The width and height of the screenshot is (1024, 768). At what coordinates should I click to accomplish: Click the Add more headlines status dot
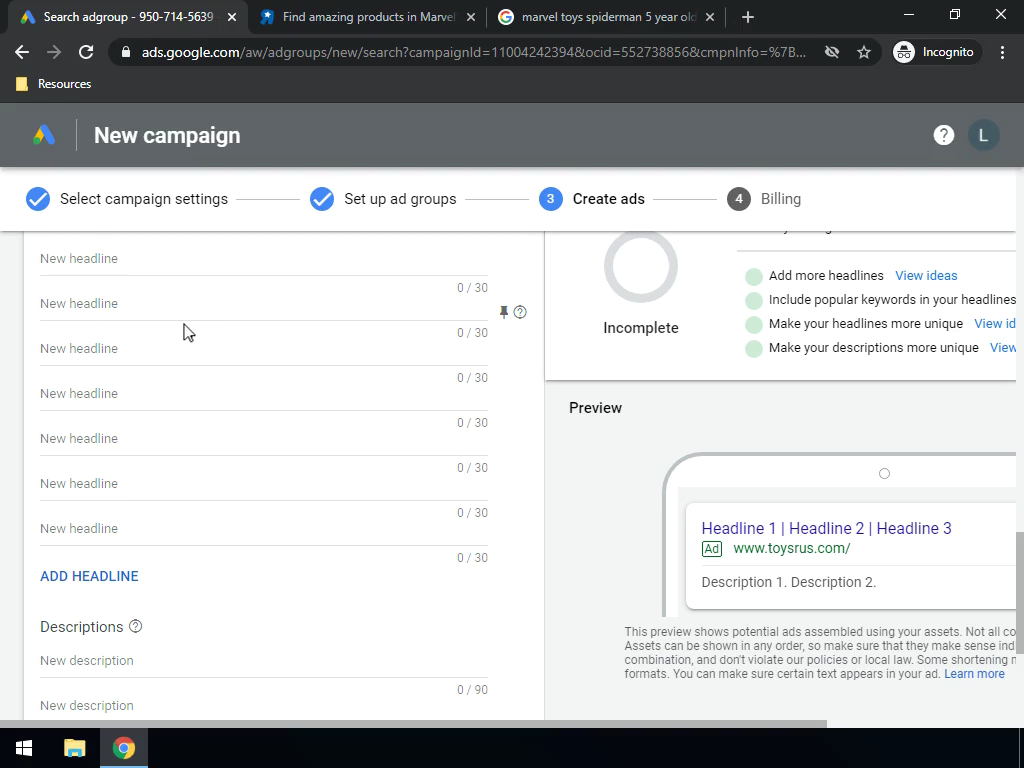754,276
